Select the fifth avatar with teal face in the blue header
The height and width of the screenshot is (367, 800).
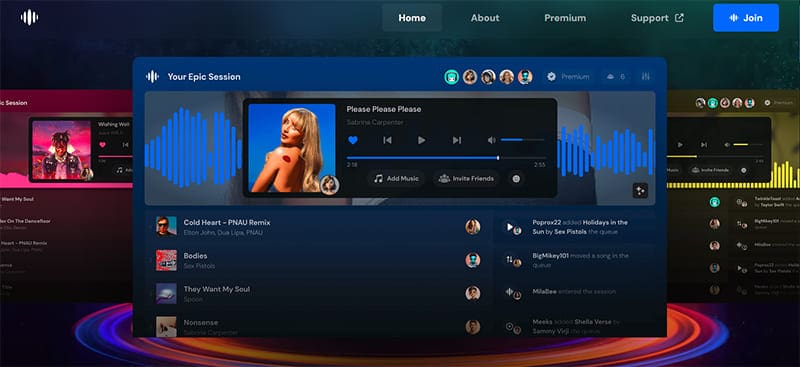point(525,77)
